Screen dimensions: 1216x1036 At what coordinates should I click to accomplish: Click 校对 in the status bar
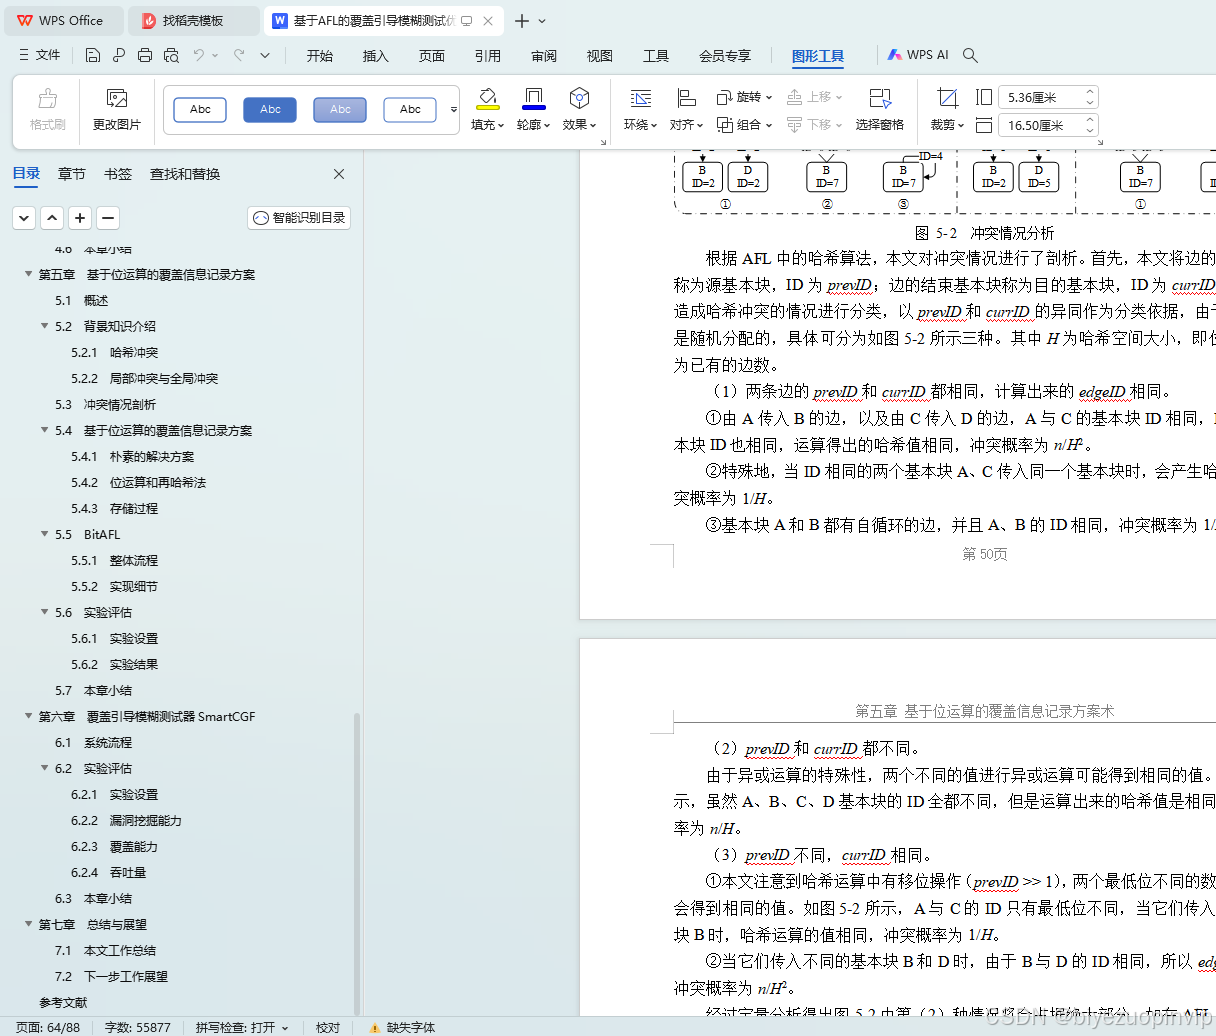[330, 1027]
